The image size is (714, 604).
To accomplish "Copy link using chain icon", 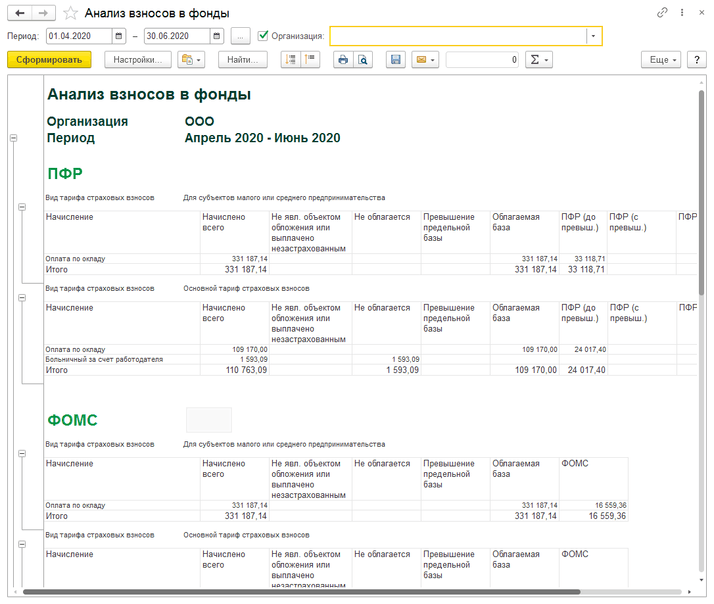I will 662,13.
